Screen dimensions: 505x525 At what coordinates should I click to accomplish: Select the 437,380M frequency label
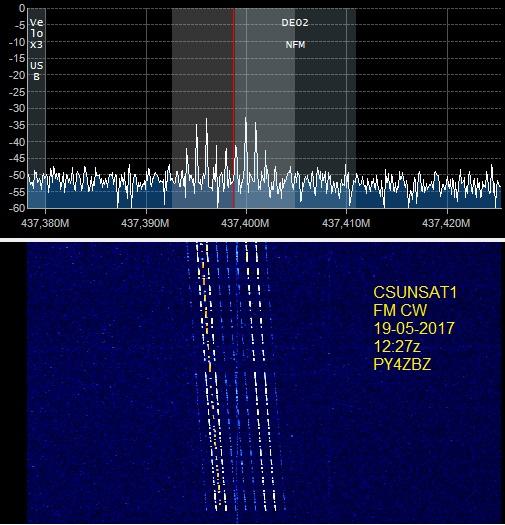(45, 223)
